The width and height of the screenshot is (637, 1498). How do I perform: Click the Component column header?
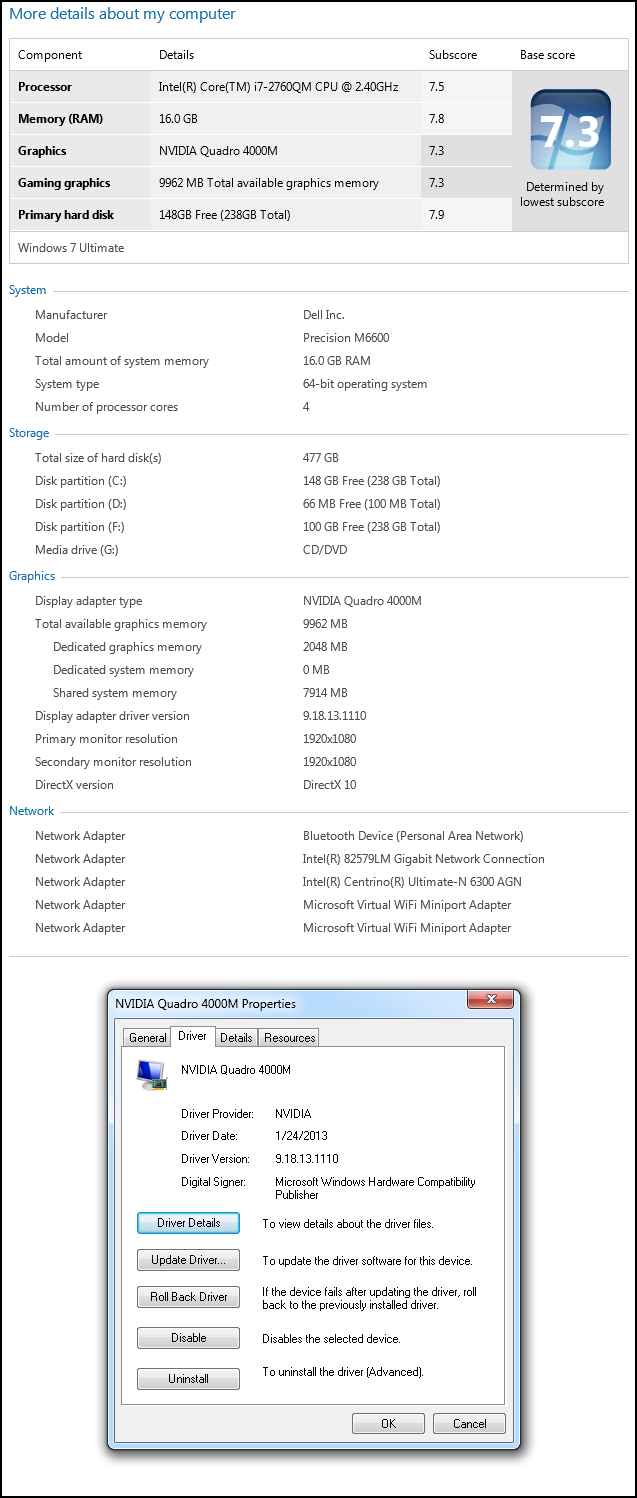click(x=50, y=55)
